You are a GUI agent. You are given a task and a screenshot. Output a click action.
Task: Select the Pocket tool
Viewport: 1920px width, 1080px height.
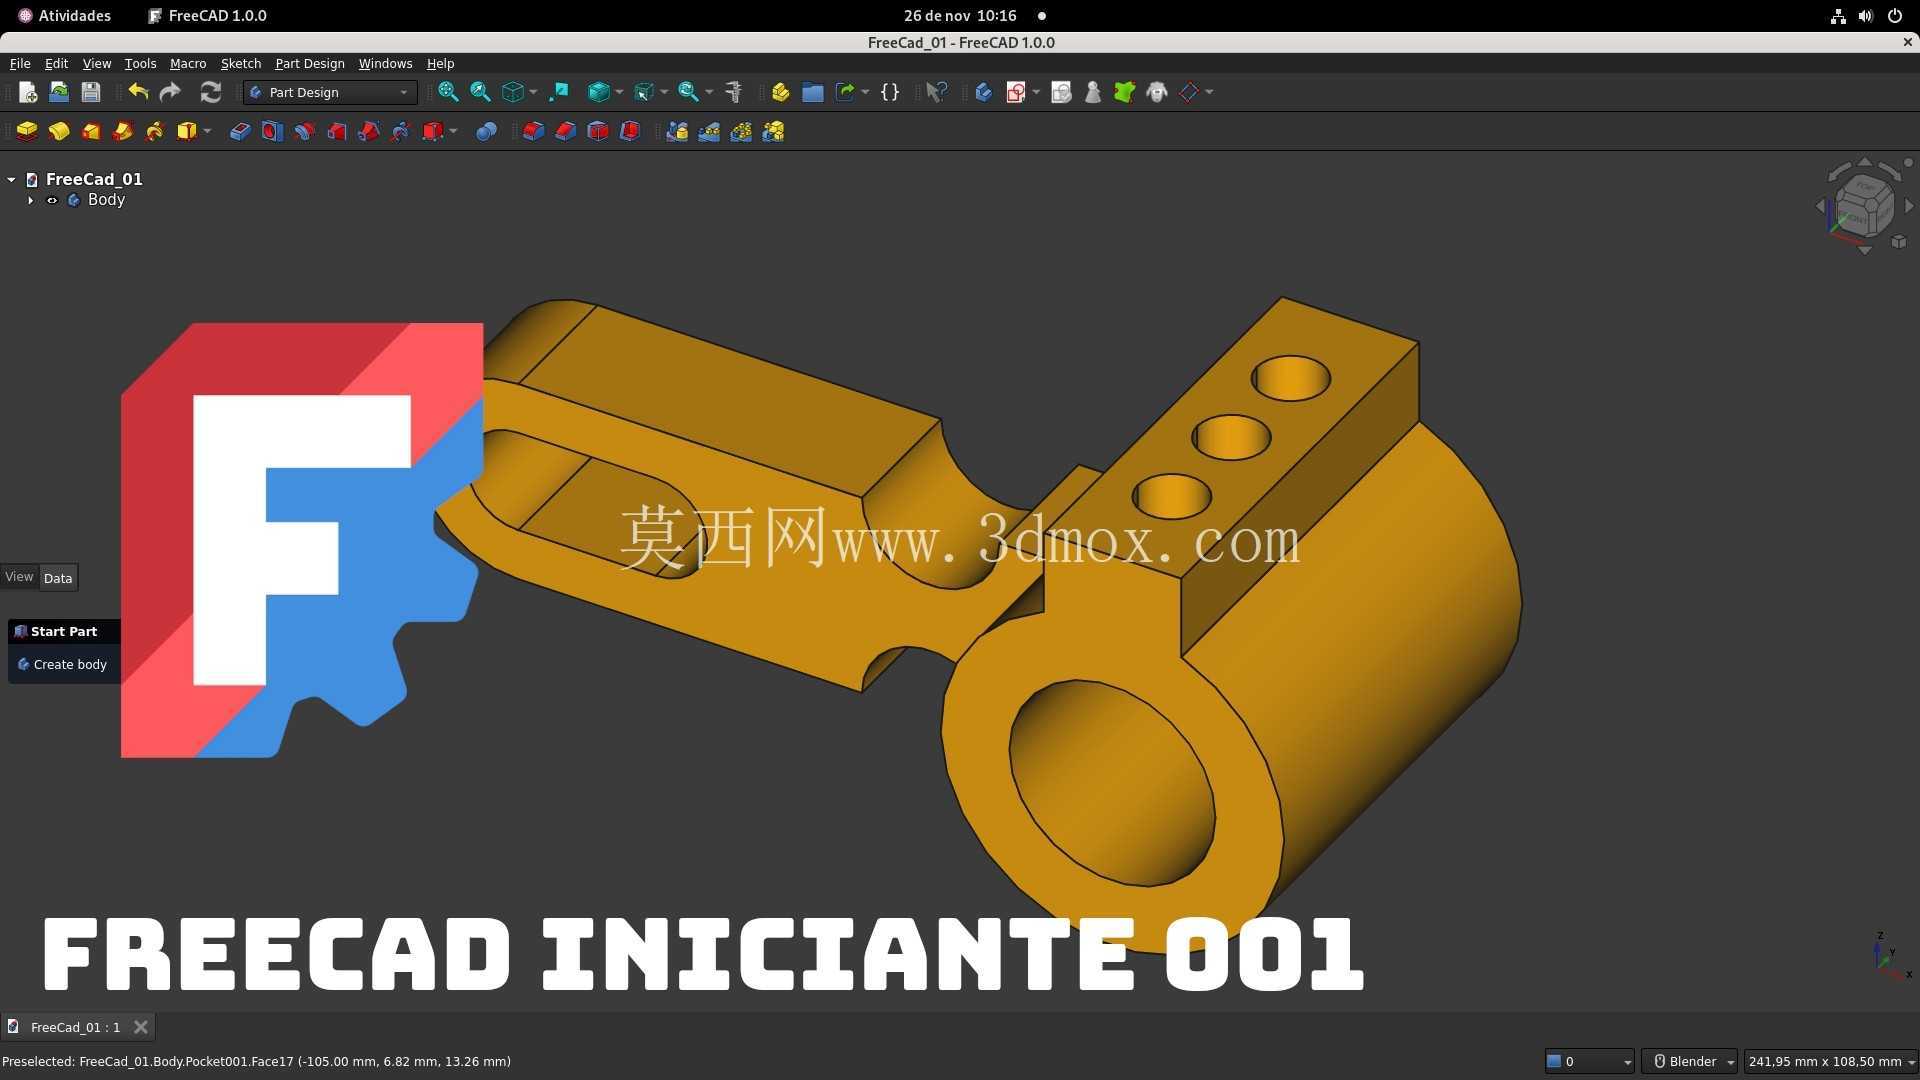pyautogui.click(x=240, y=131)
